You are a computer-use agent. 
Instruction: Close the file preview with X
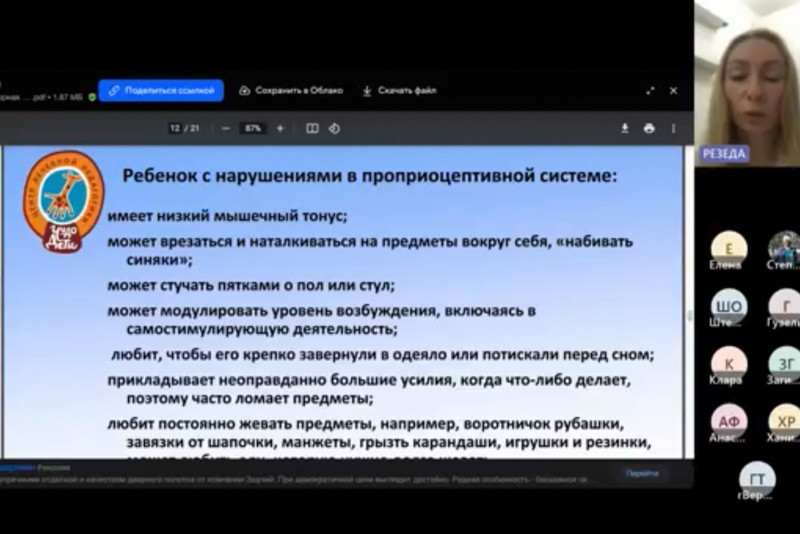[x=673, y=90]
